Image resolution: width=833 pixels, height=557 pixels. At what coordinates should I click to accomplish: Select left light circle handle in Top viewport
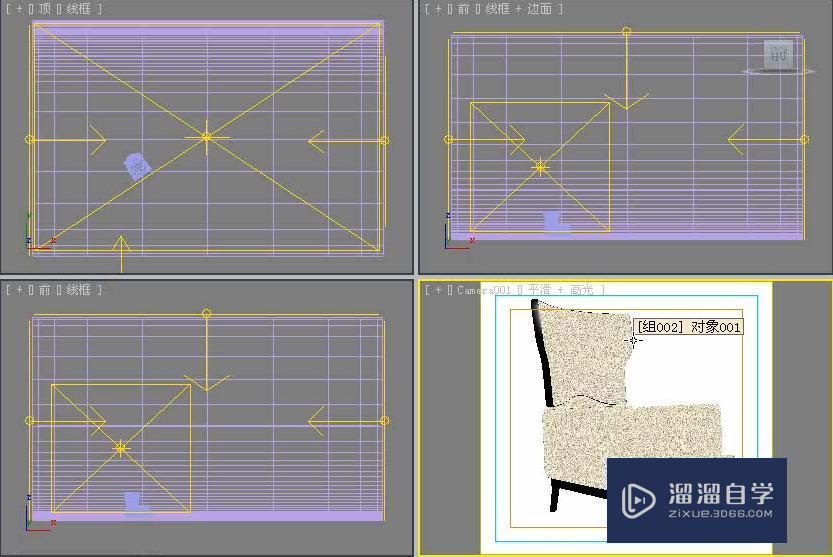tap(30, 139)
